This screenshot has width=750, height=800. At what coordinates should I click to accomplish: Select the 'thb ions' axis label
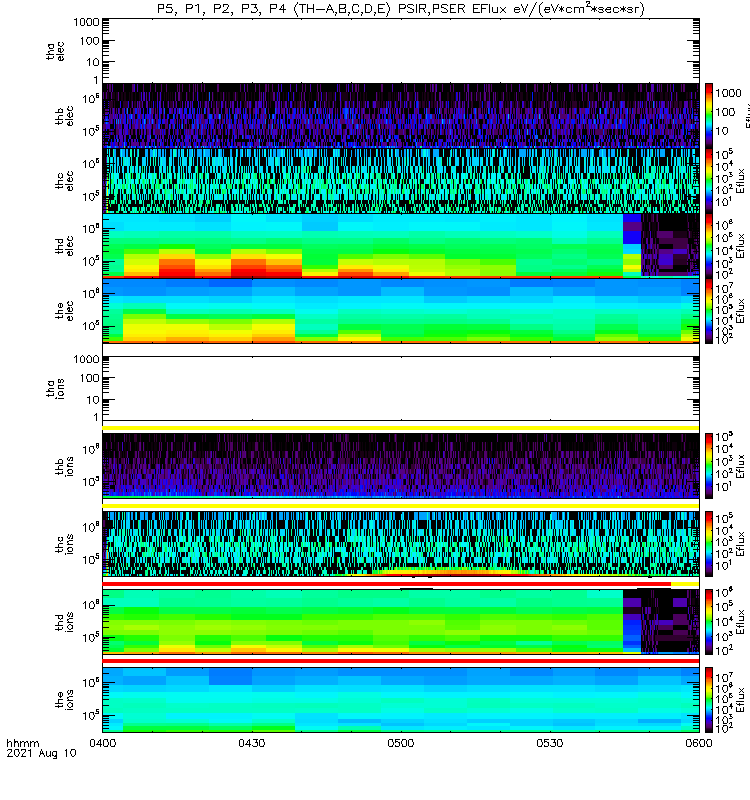point(64,466)
